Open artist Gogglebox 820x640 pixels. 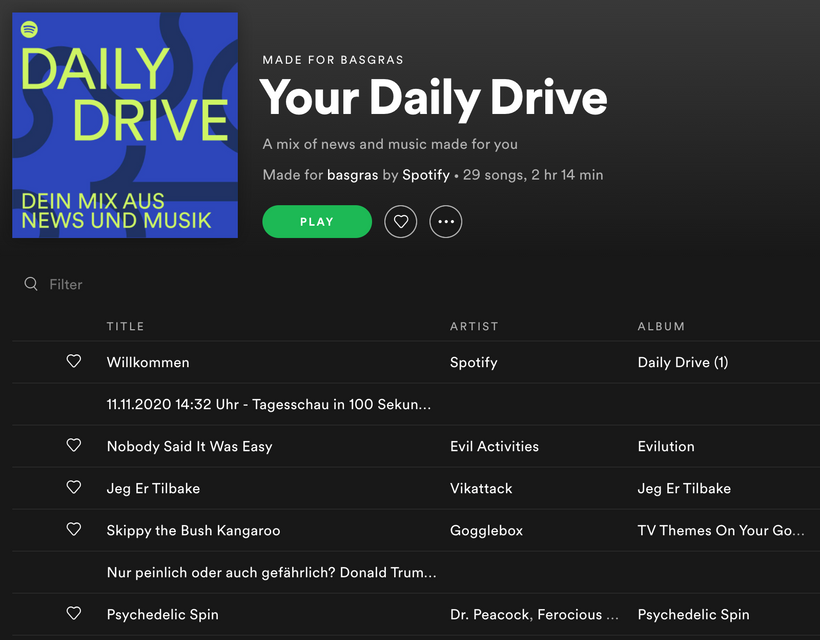click(486, 531)
